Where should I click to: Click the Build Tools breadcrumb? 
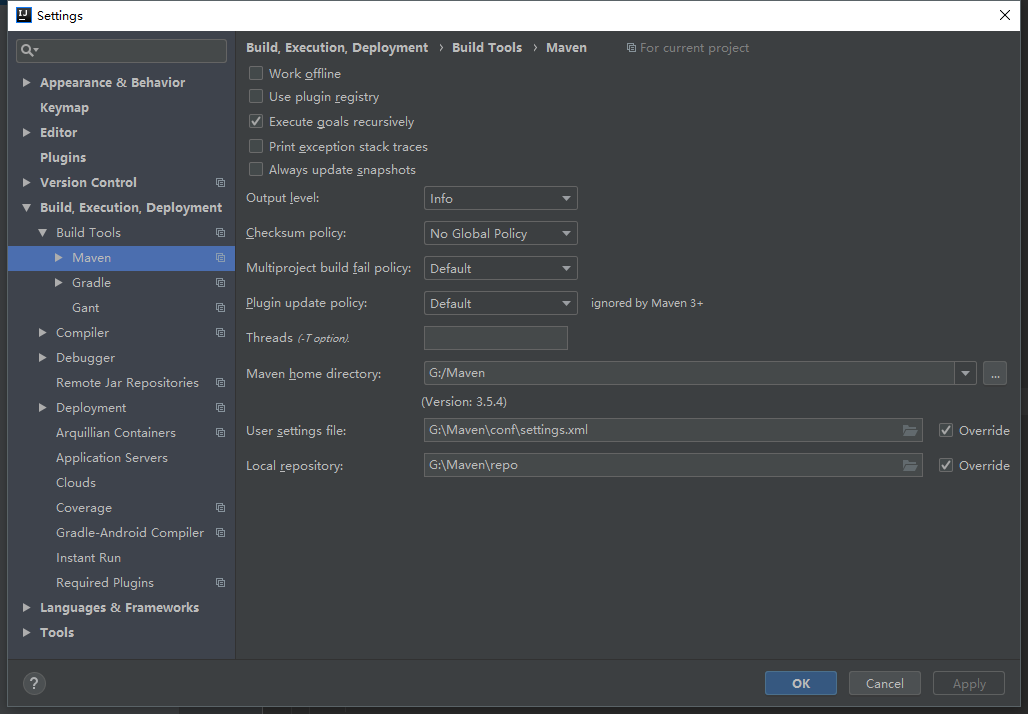pos(487,47)
